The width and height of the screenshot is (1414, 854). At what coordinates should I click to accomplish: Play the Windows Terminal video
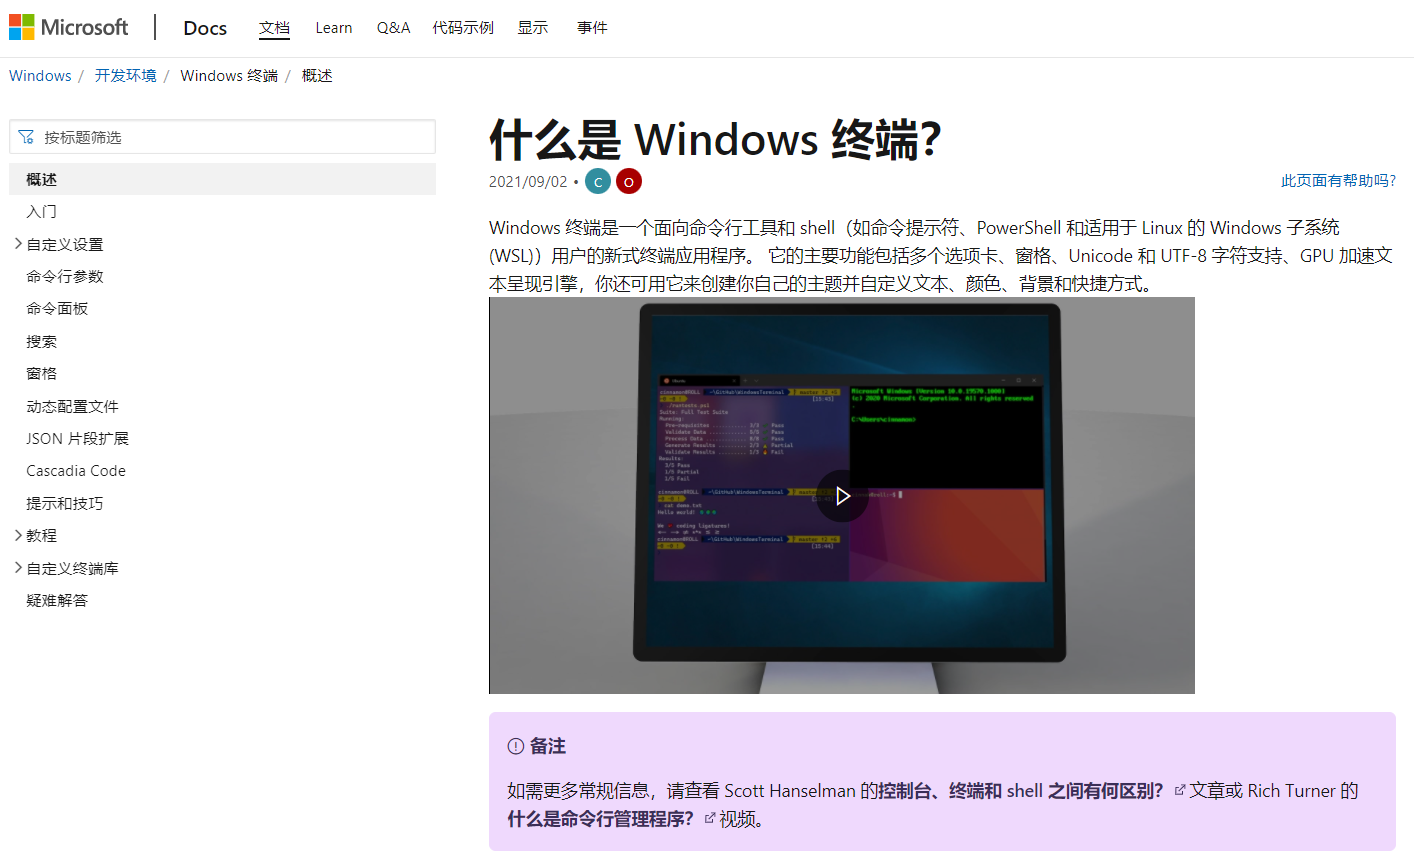pos(842,496)
